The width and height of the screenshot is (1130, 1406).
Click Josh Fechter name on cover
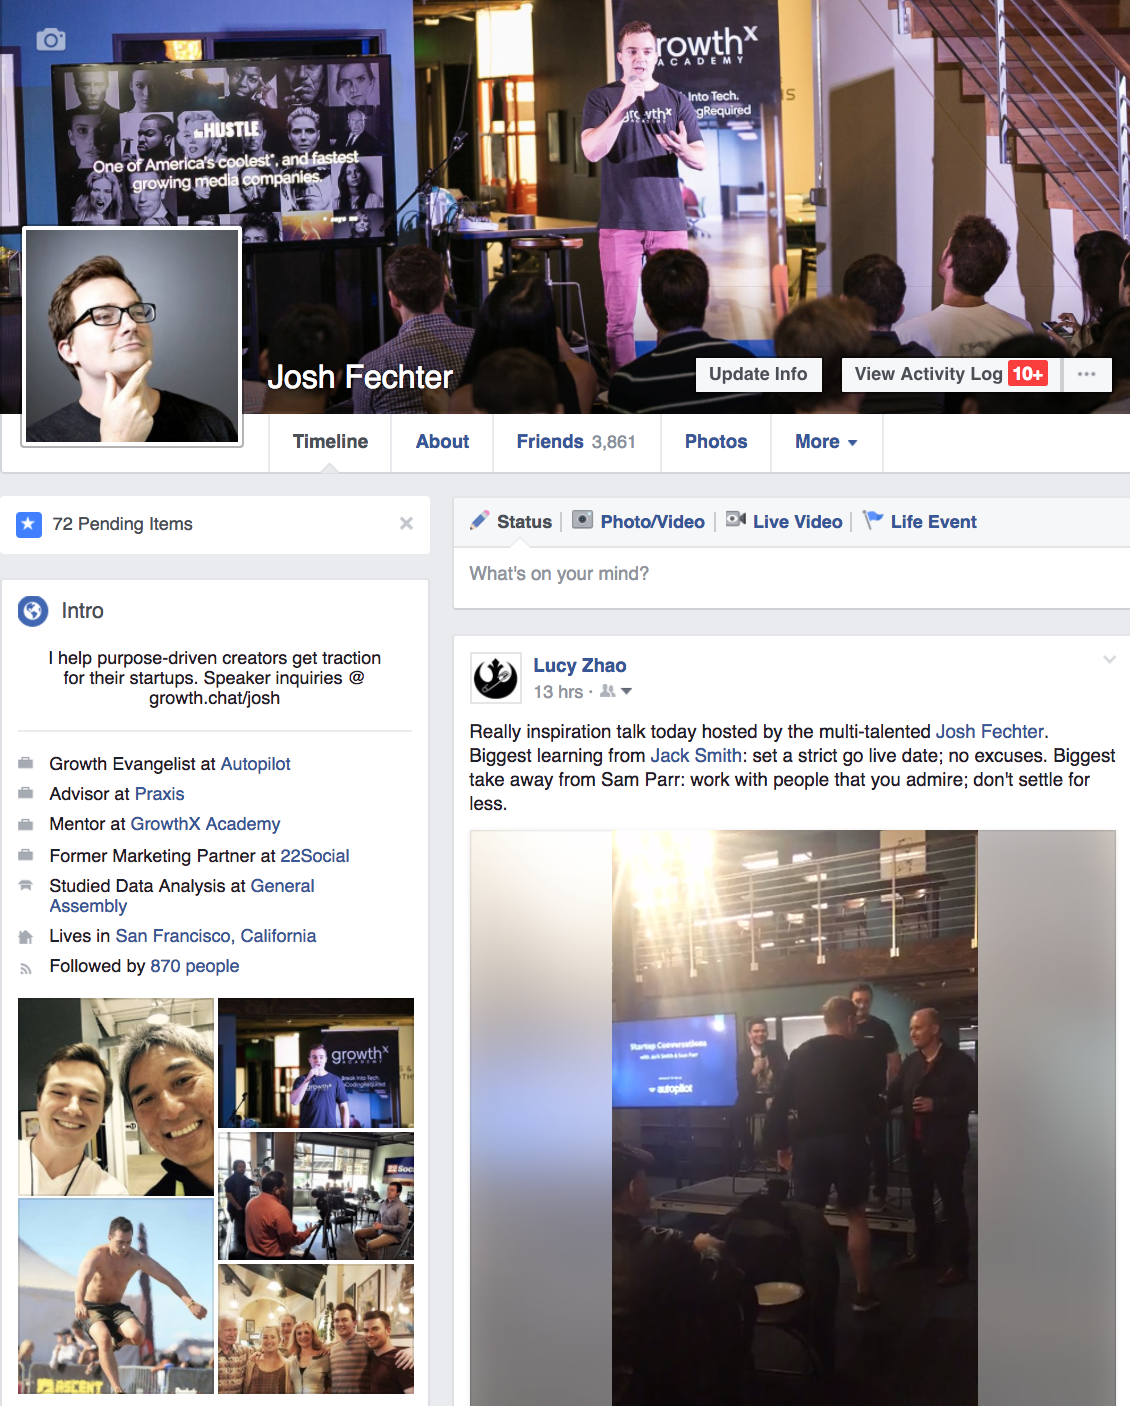tap(360, 377)
